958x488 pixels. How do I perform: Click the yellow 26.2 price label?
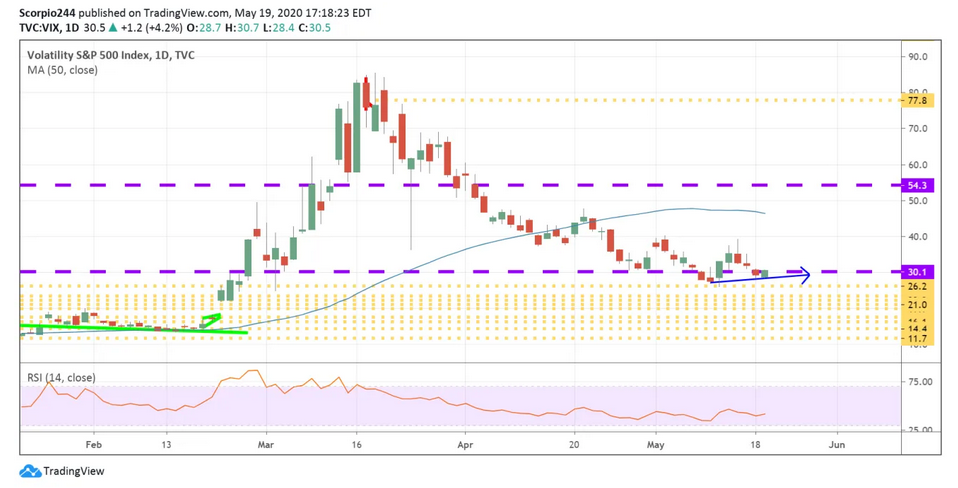[x=917, y=286]
